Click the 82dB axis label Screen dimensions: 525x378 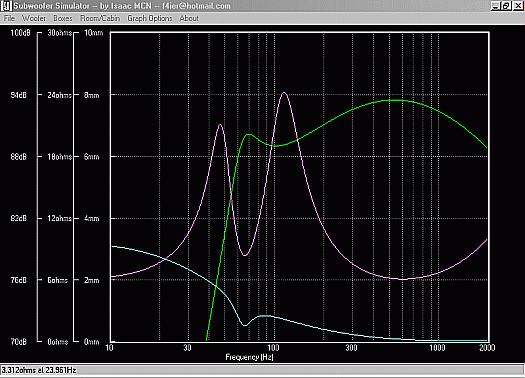18,218
